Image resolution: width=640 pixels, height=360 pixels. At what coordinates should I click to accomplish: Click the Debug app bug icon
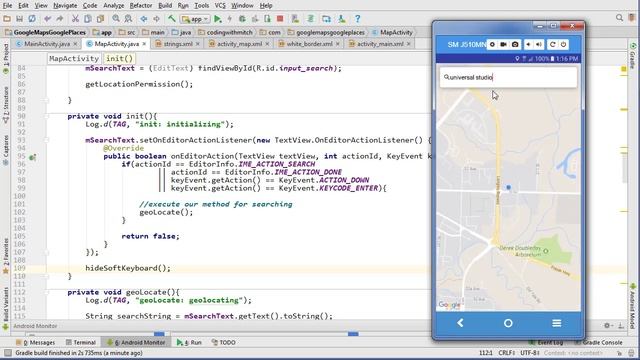point(242,19)
